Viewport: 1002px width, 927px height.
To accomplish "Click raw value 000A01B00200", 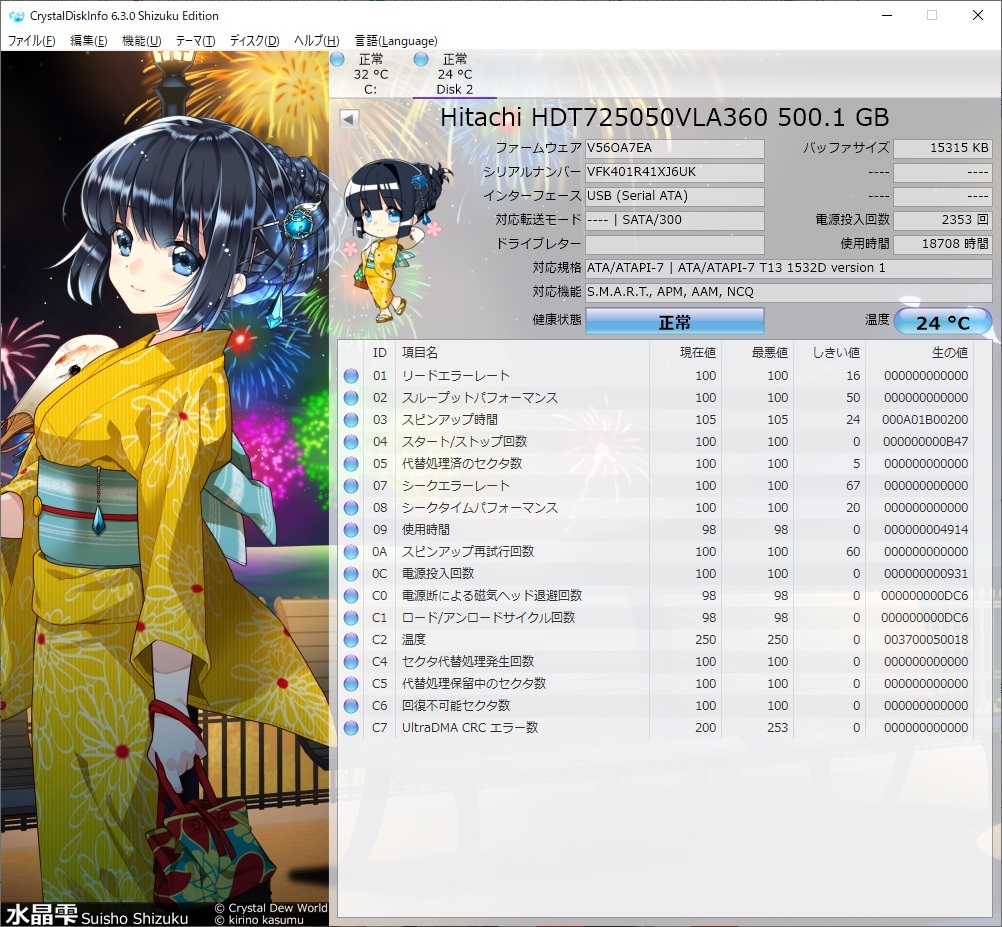I will pos(925,420).
